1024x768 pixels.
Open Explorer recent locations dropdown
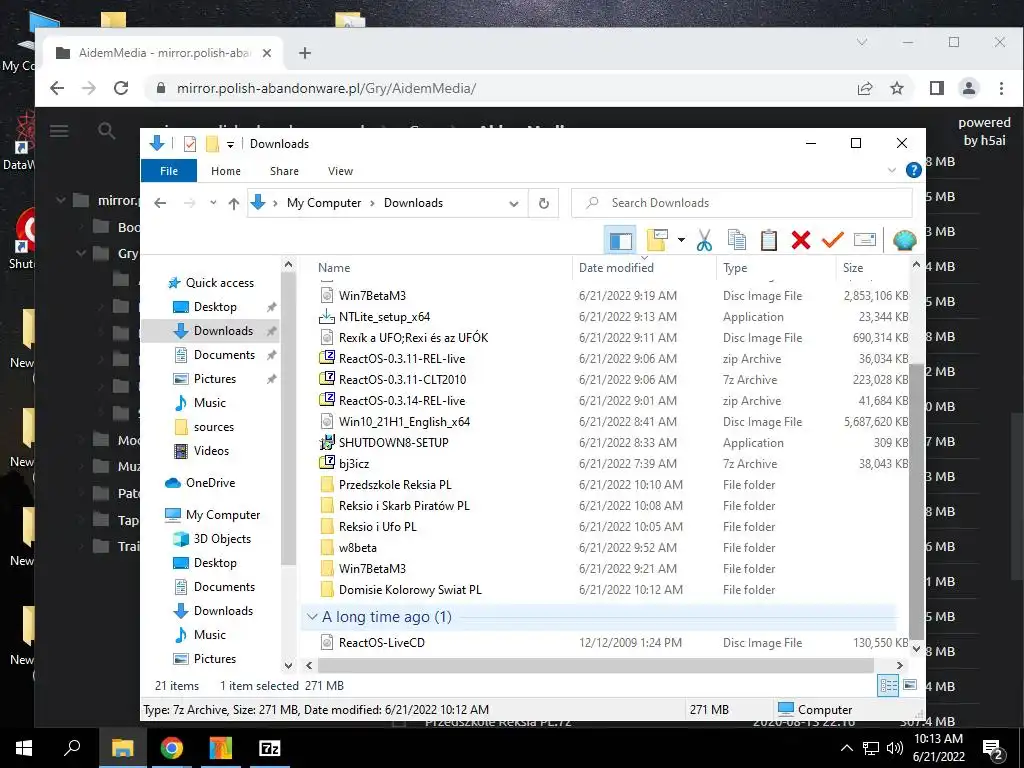click(213, 203)
